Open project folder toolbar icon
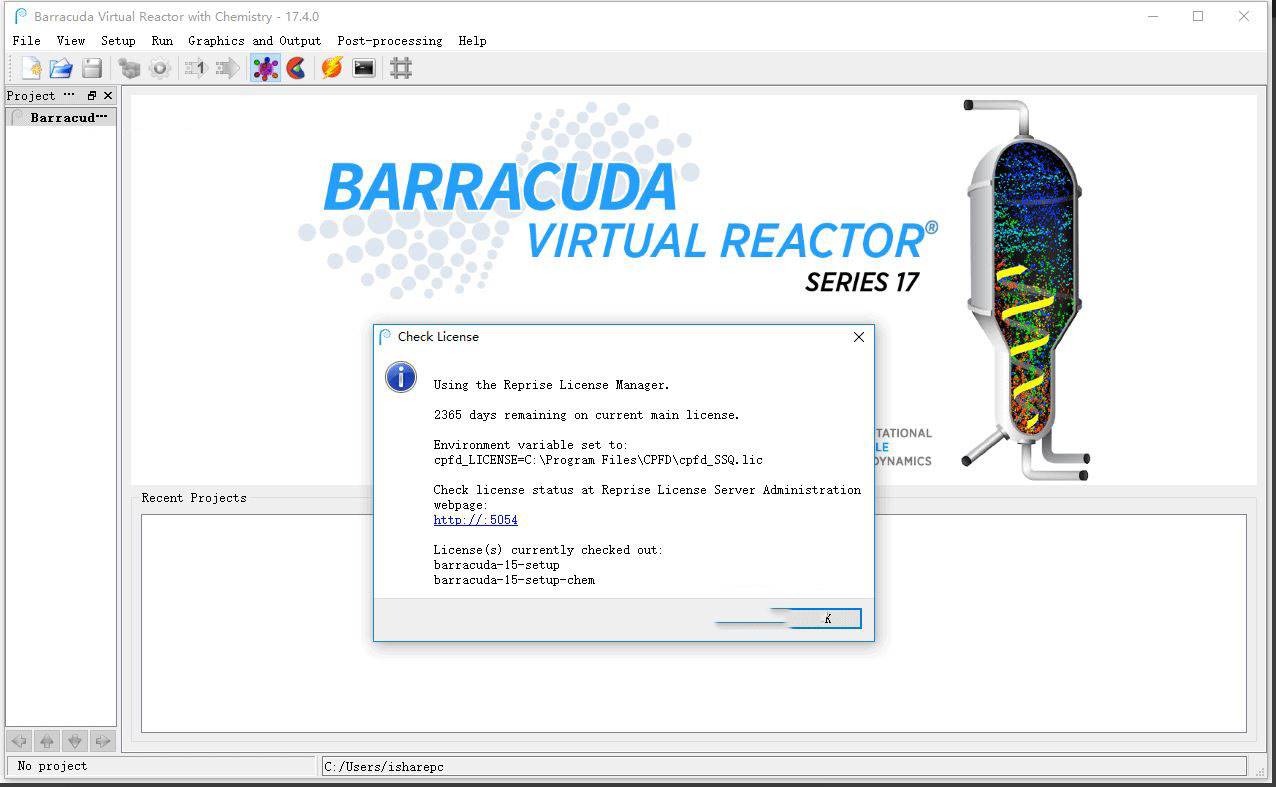This screenshot has width=1276, height=787. [61, 68]
